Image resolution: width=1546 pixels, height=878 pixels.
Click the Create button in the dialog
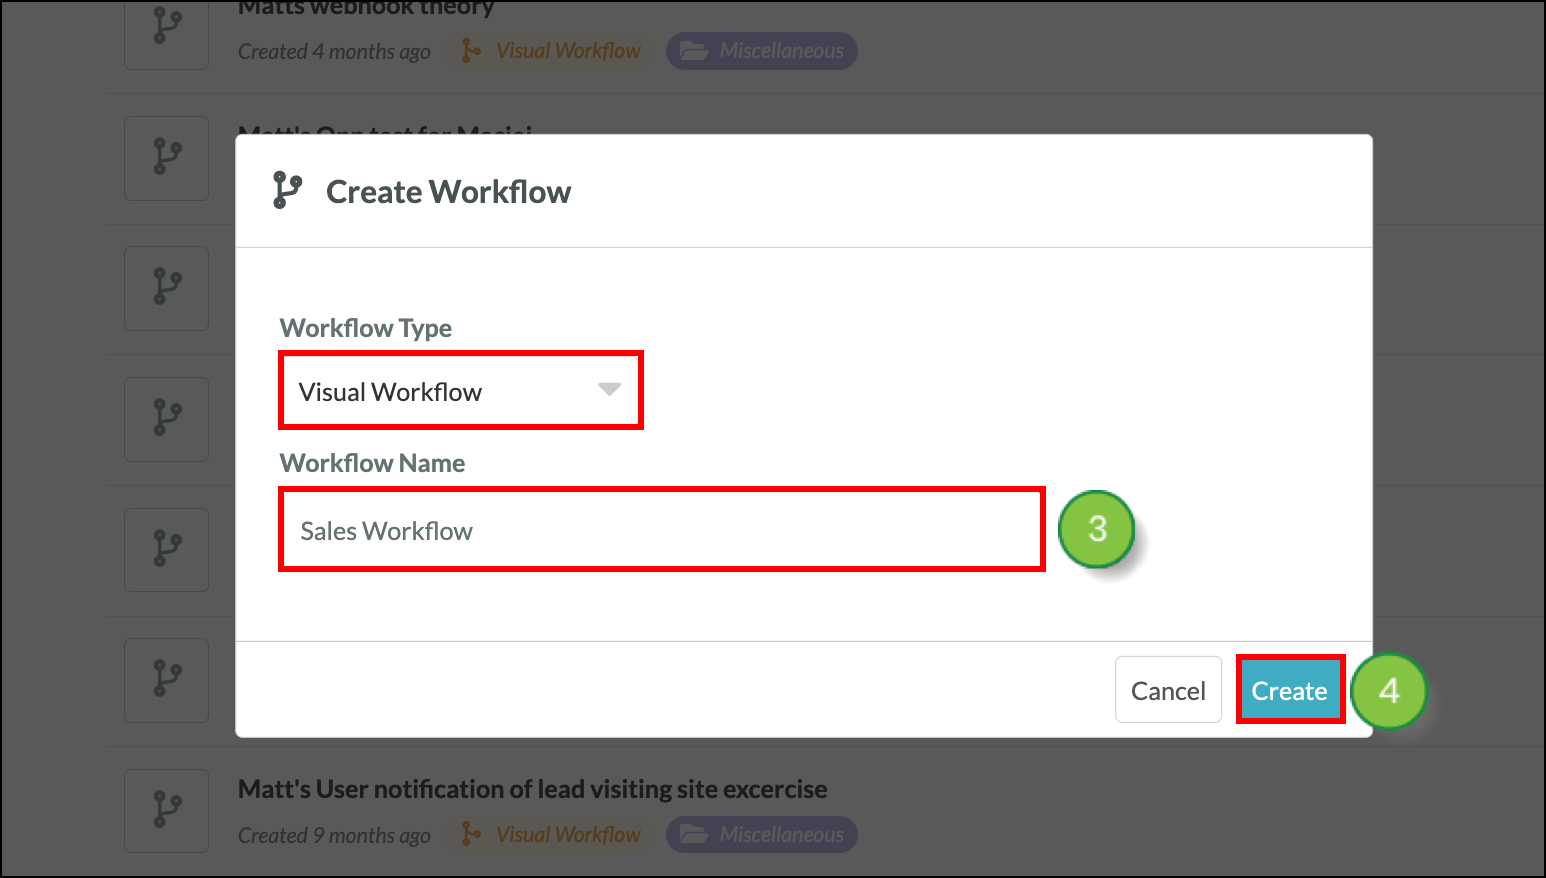[1289, 690]
